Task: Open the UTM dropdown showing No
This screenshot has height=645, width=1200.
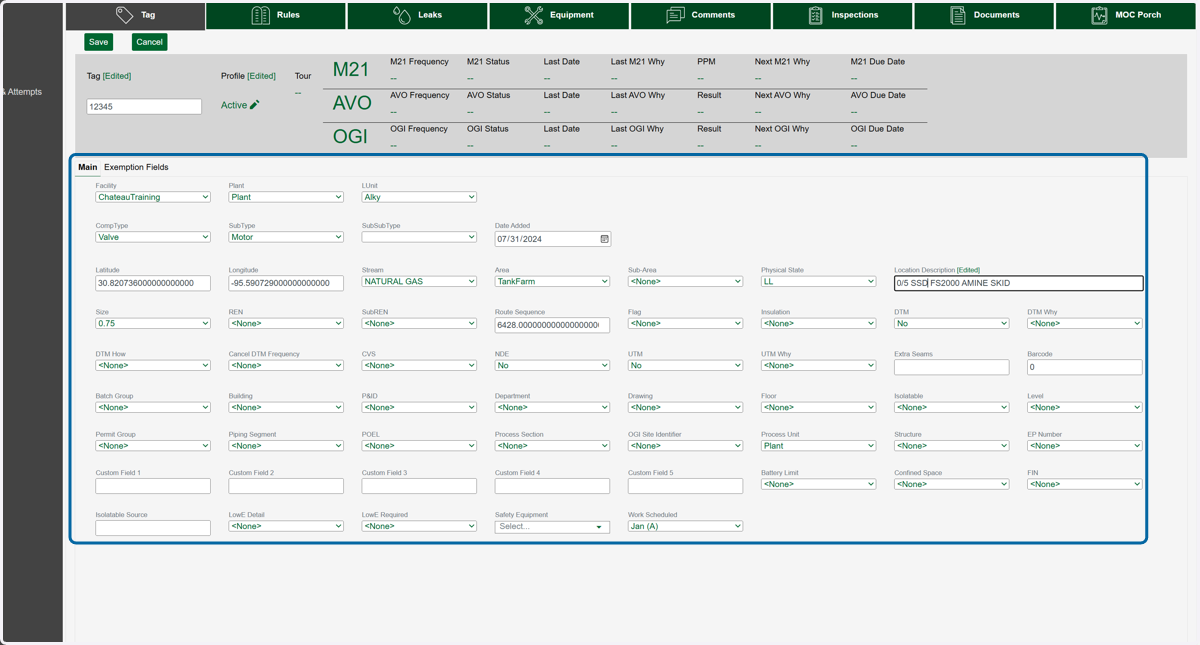Action: tap(685, 365)
